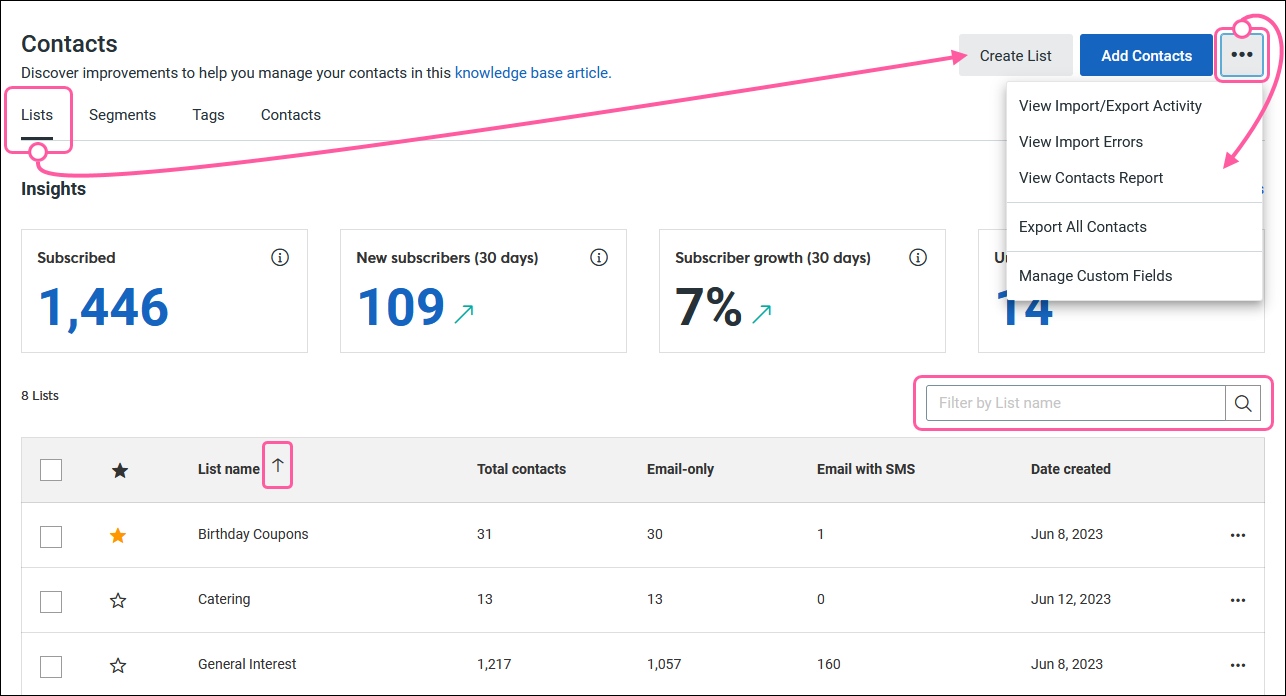
Task: Click General Interest email-only value 1,057
Action: 666,664
